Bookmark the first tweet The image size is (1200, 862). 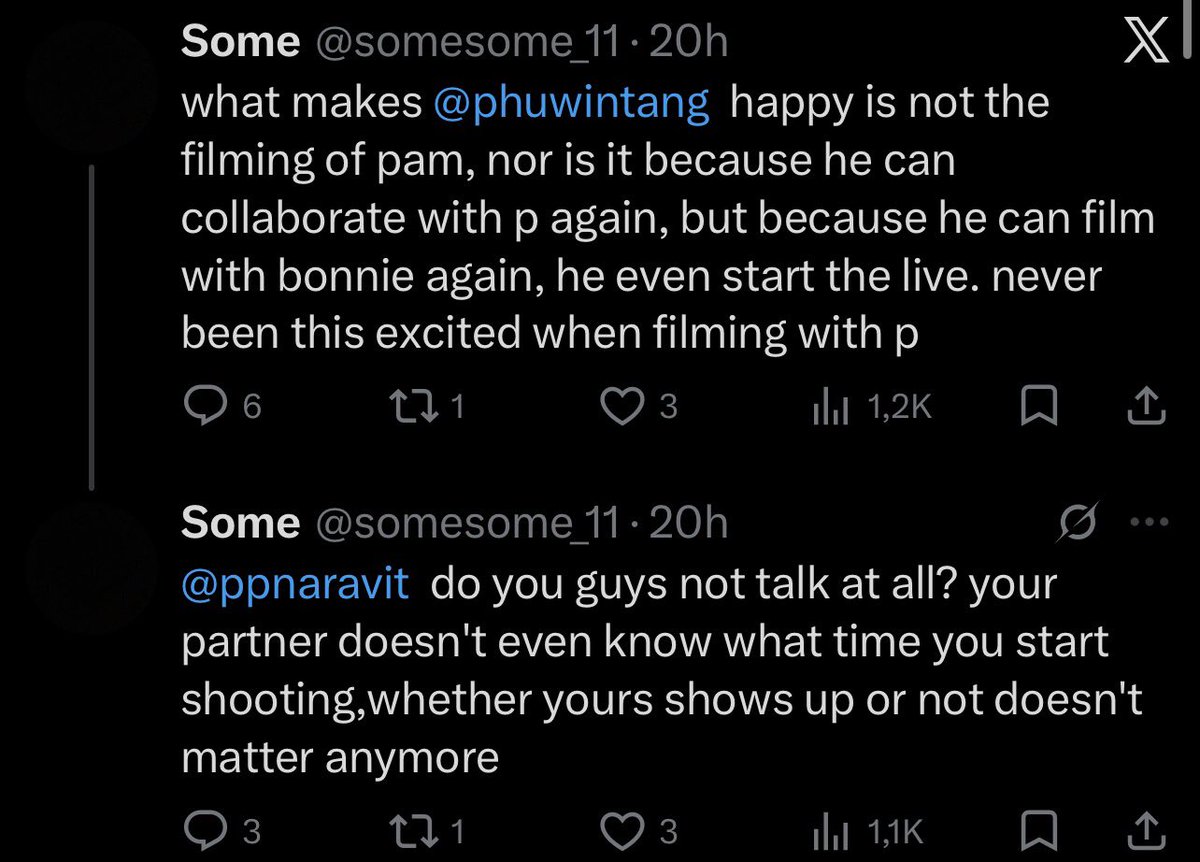(1041, 407)
